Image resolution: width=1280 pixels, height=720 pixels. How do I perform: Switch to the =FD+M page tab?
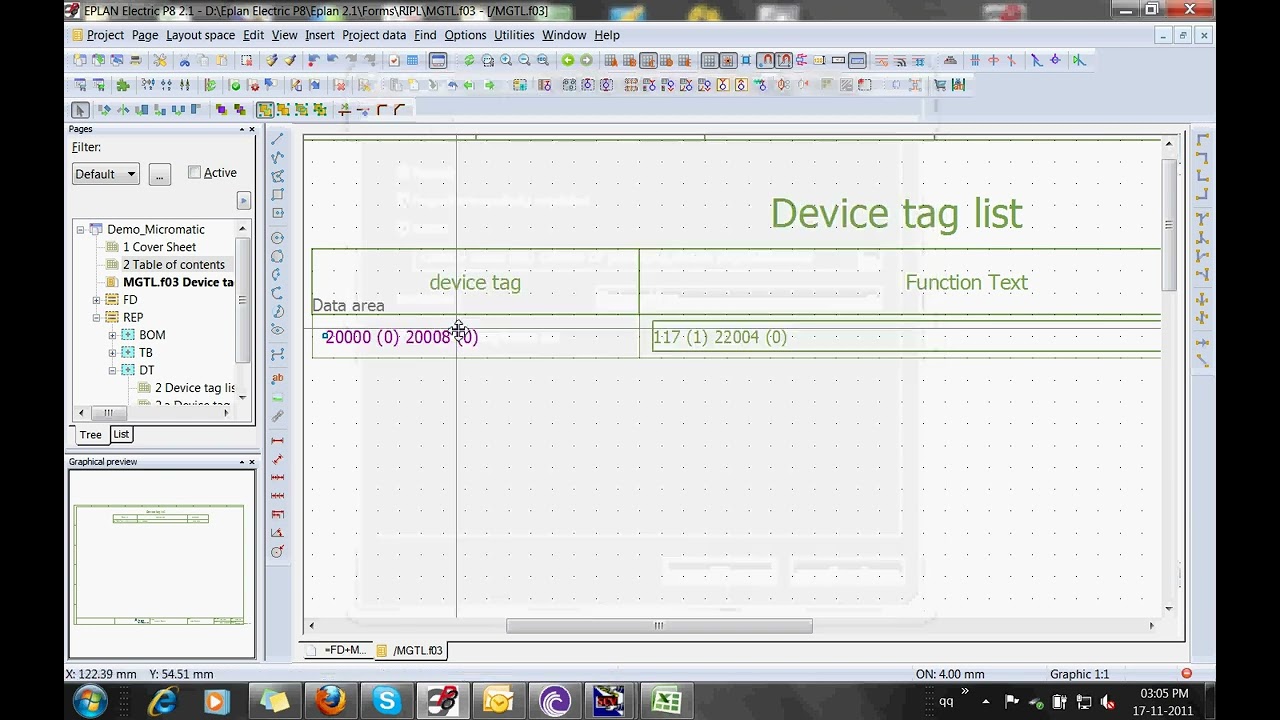[x=337, y=650]
